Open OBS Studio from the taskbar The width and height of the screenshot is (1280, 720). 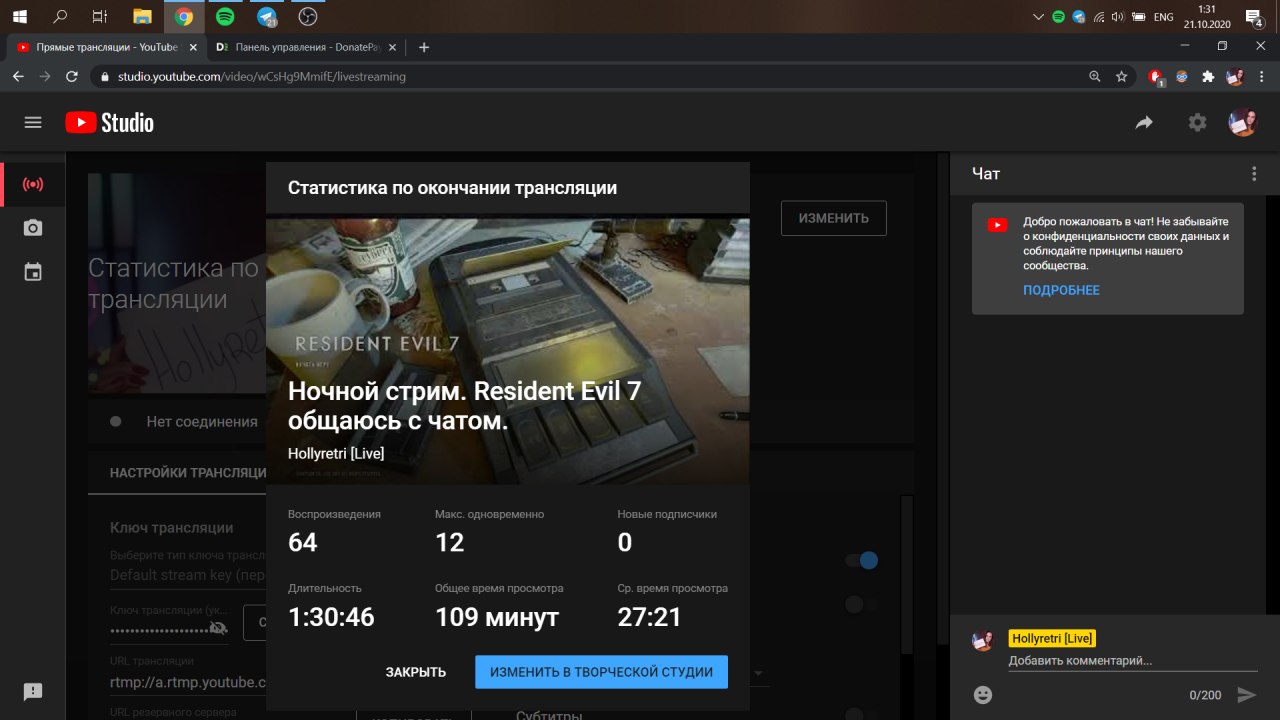pos(309,16)
